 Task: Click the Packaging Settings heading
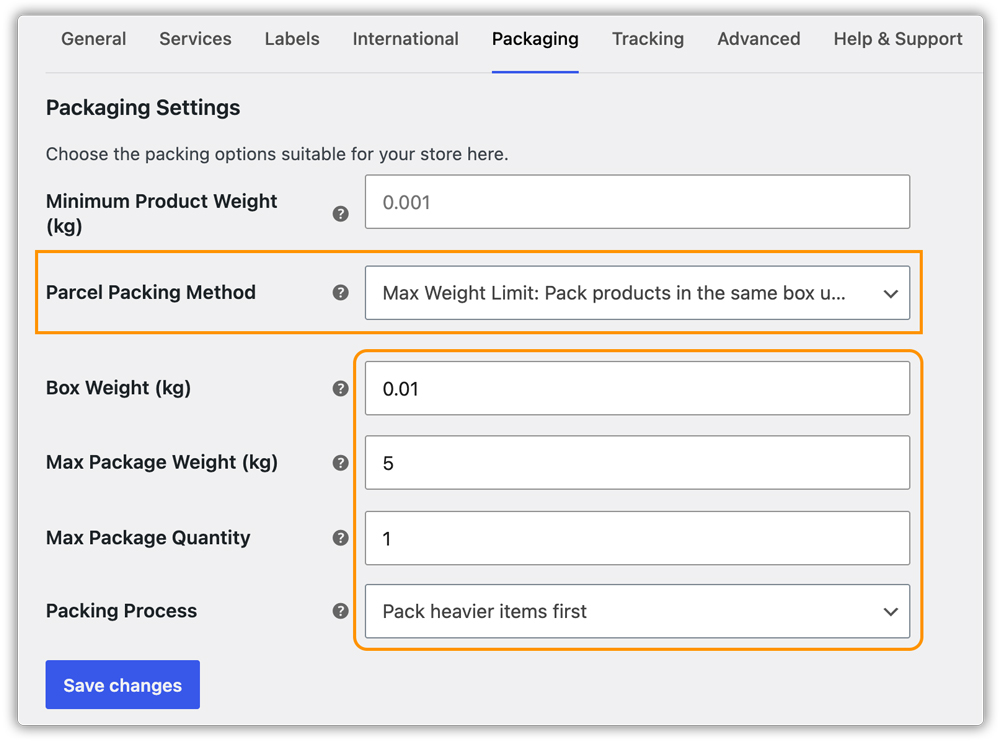[143, 108]
